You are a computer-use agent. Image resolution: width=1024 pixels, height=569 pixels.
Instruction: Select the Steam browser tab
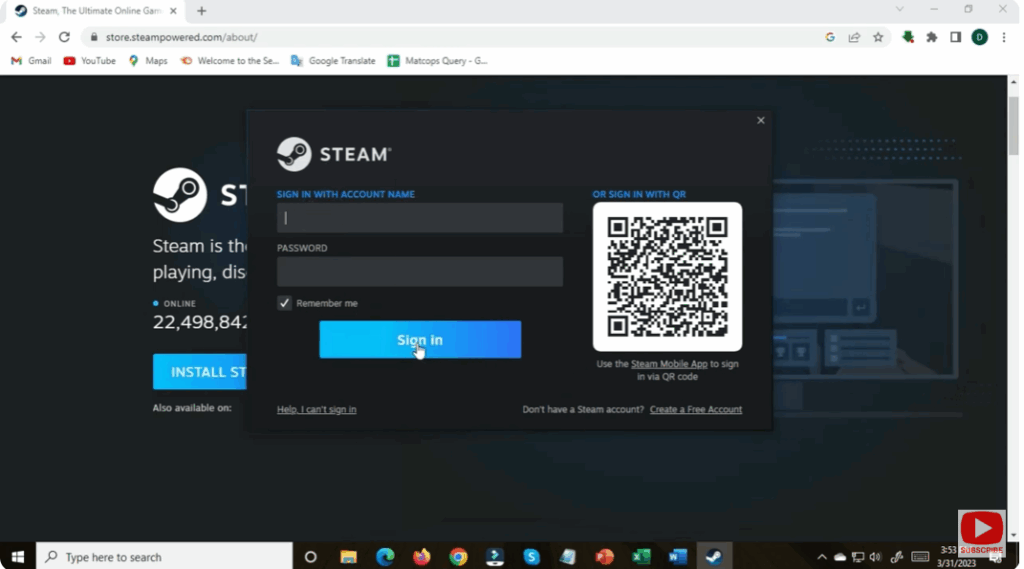point(93,11)
